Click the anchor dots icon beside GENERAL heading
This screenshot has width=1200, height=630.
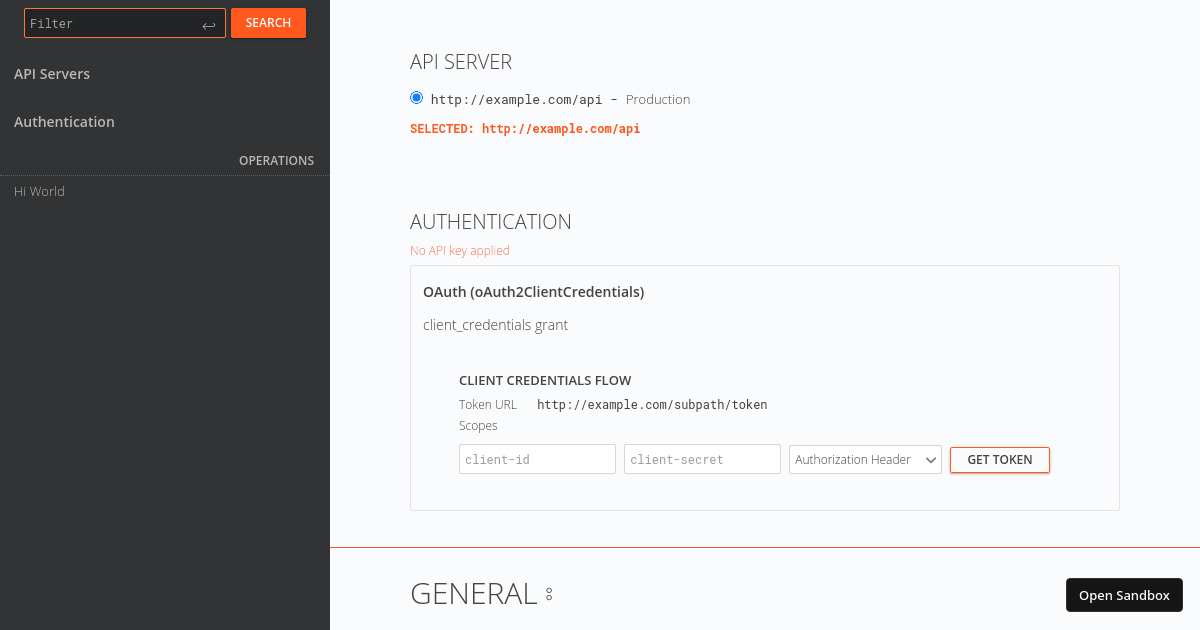click(548, 593)
